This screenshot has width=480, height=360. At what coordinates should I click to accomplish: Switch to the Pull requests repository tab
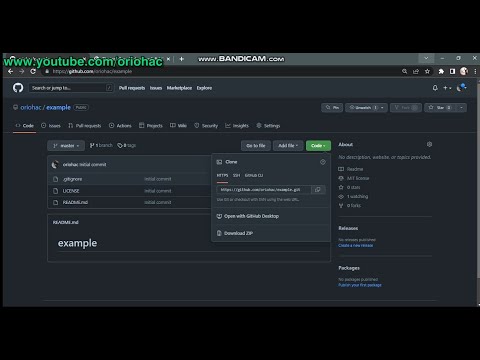(x=85, y=126)
